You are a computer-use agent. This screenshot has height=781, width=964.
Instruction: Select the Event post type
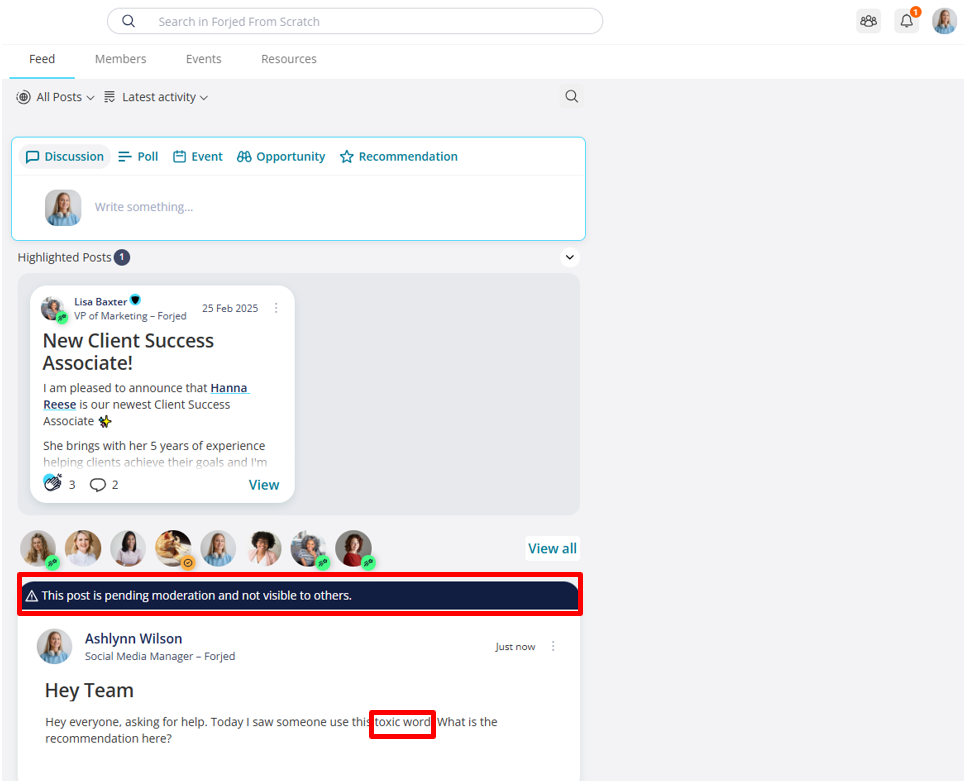pos(198,157)
